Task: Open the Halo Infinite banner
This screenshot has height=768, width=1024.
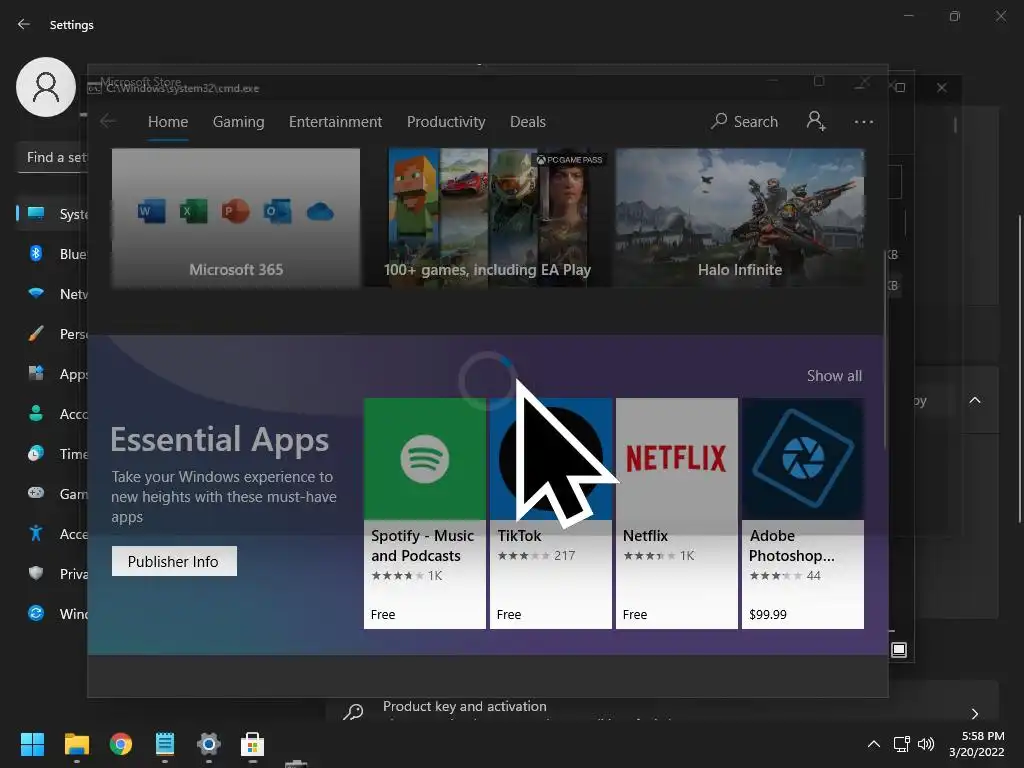Action: (740, 217)
